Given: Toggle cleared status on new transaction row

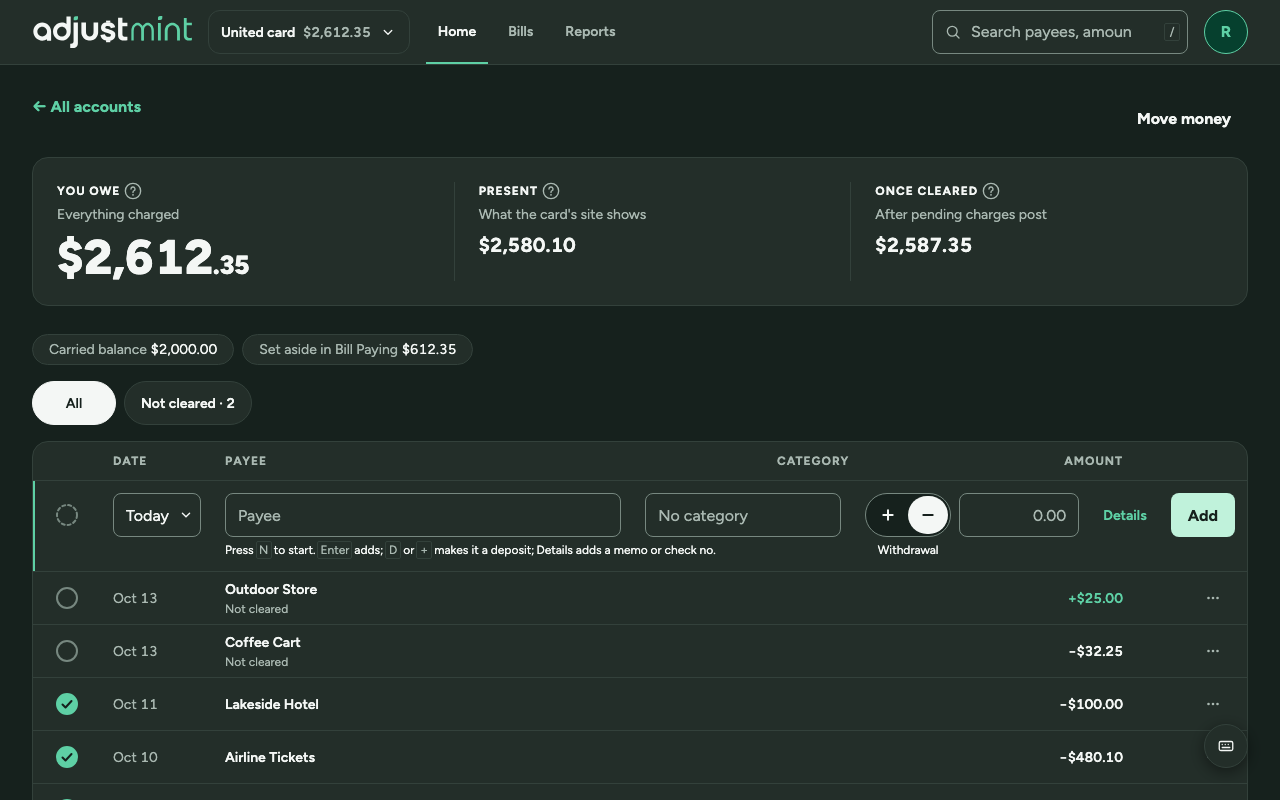Looking at the screenshot, I should coord(67,515).
